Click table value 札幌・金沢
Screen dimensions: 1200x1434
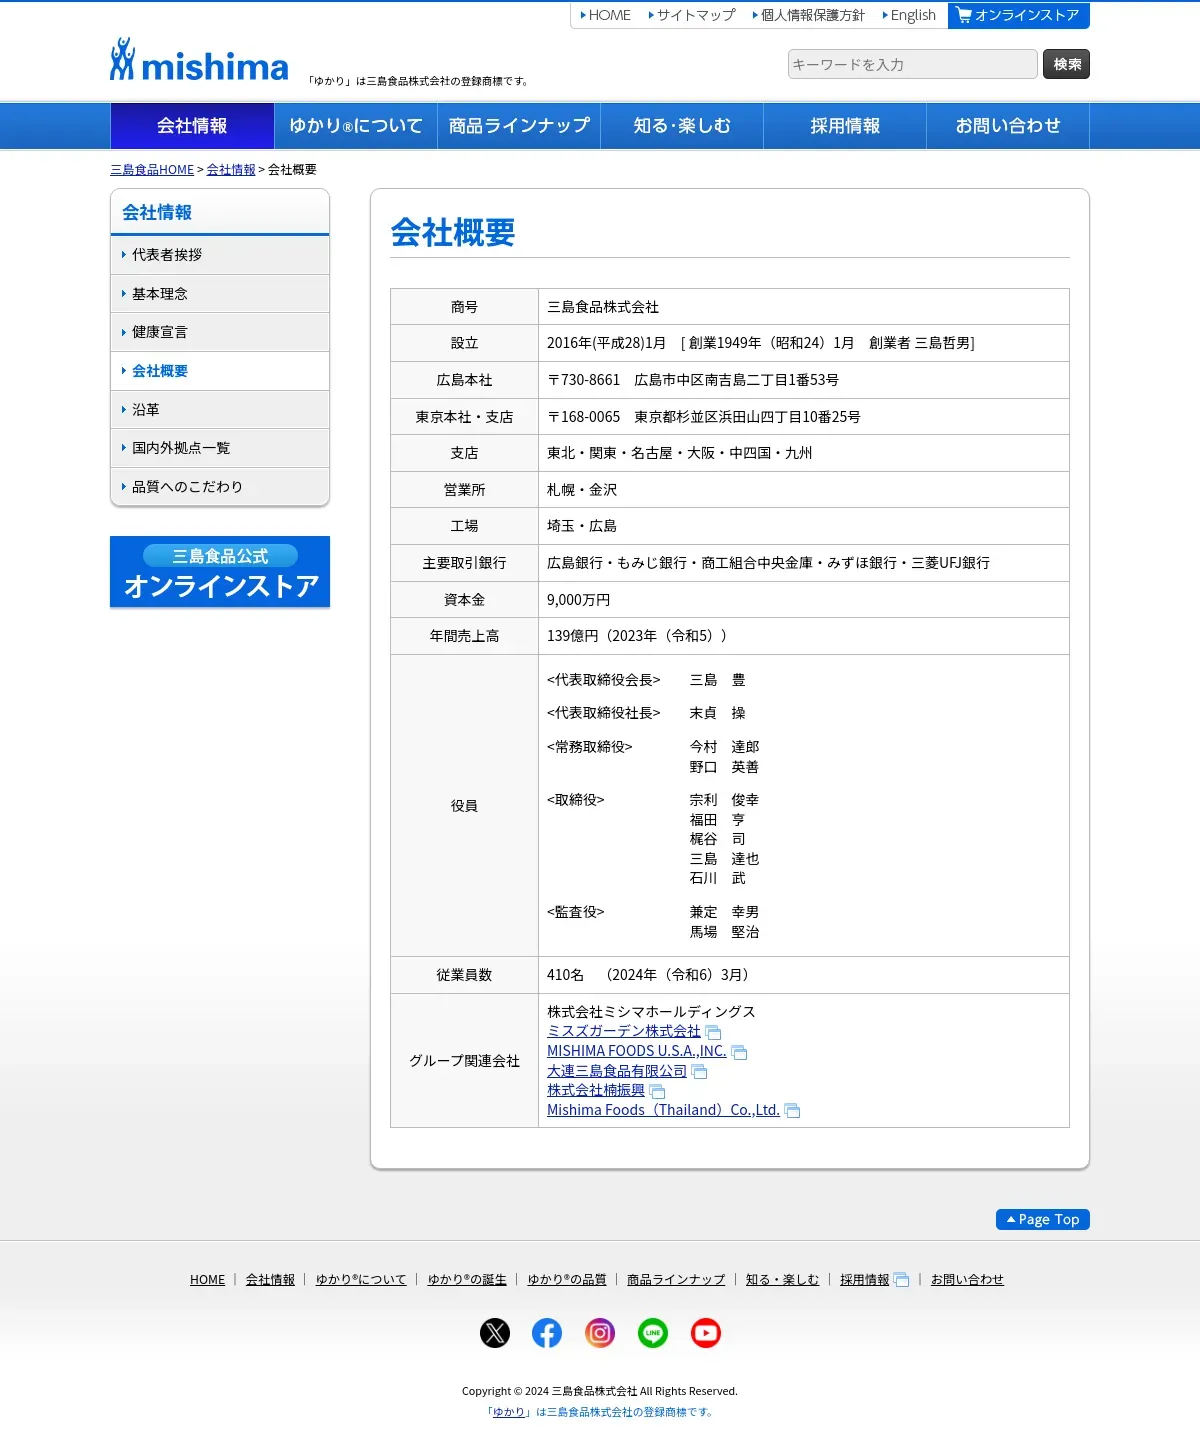click(582, 490)
